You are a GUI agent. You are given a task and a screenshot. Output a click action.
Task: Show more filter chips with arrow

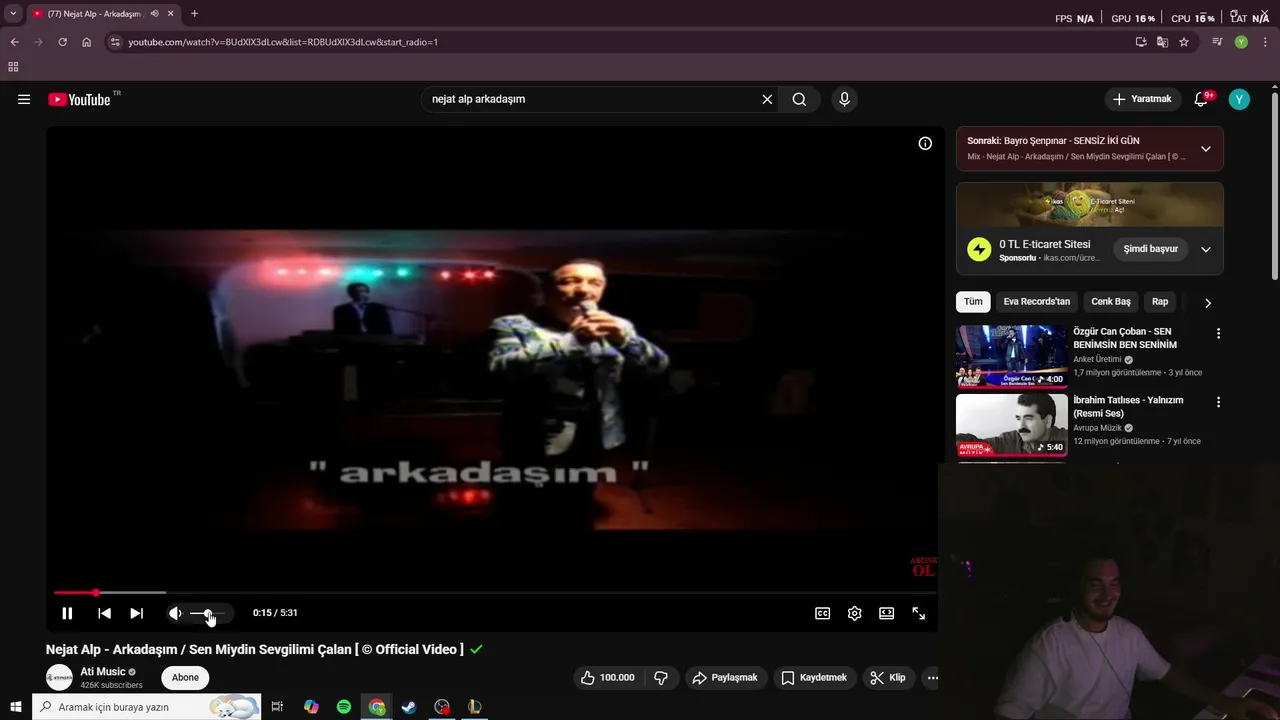coord(1207,303)
